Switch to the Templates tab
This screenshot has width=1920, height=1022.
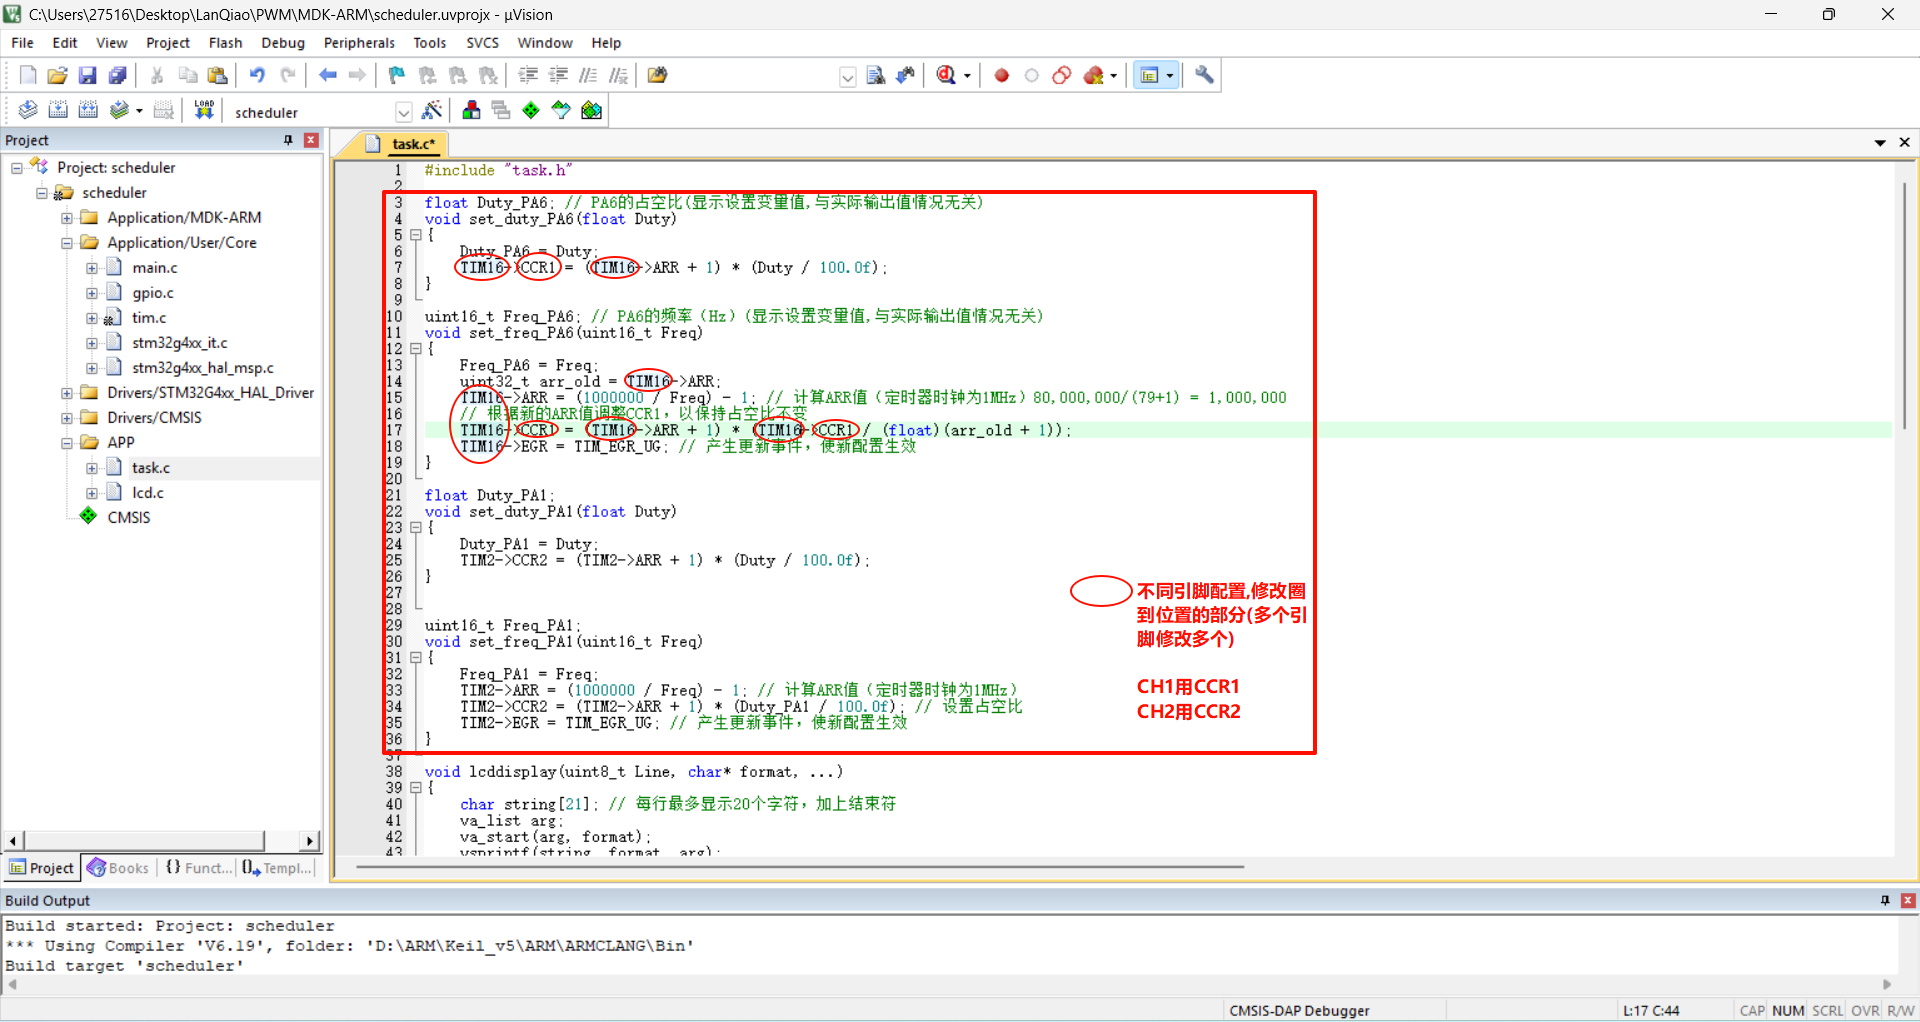277,868
